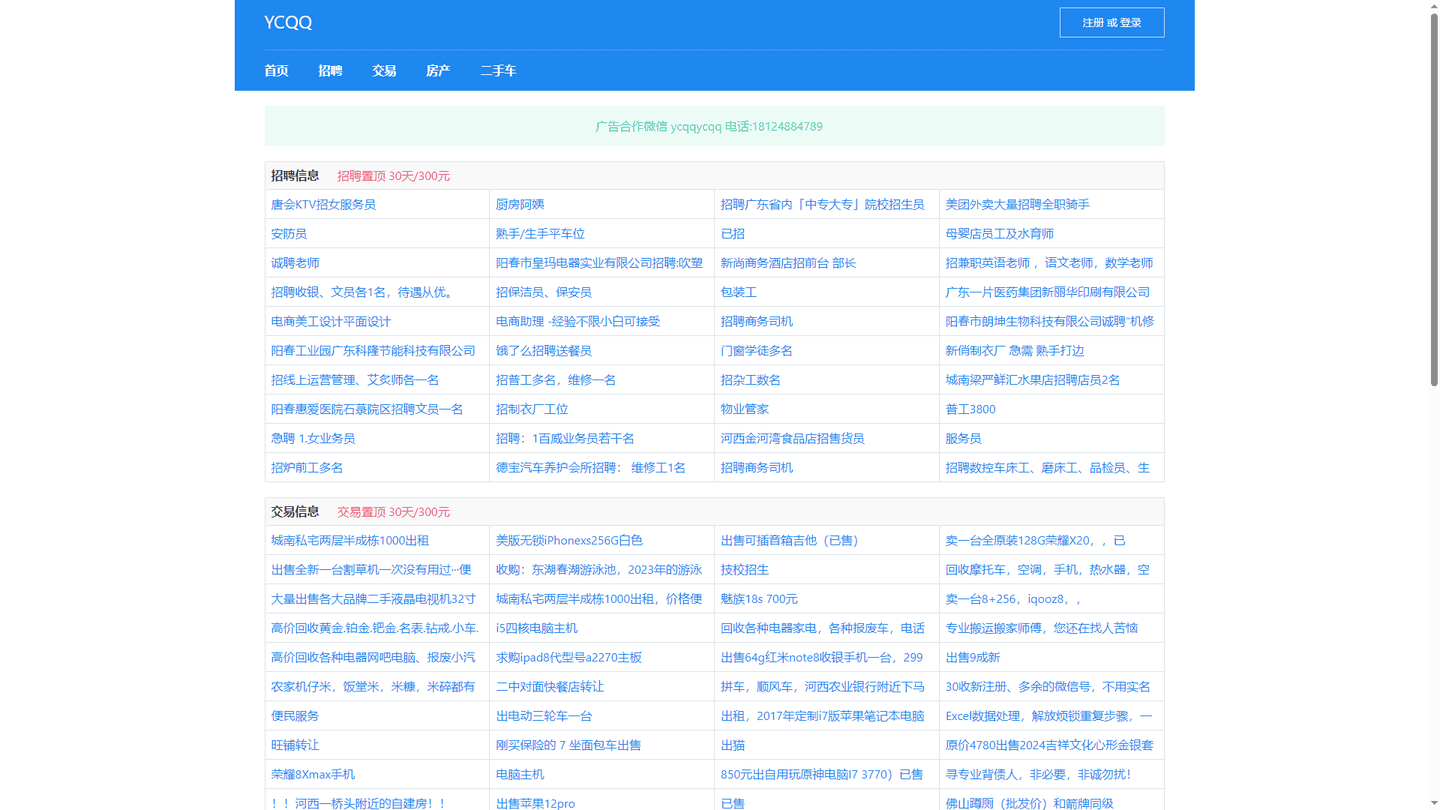Viewport: 1440px width, 810px height.
Task: Open listing 急聘 1.女业务员
Action: (x=313, y=438)
